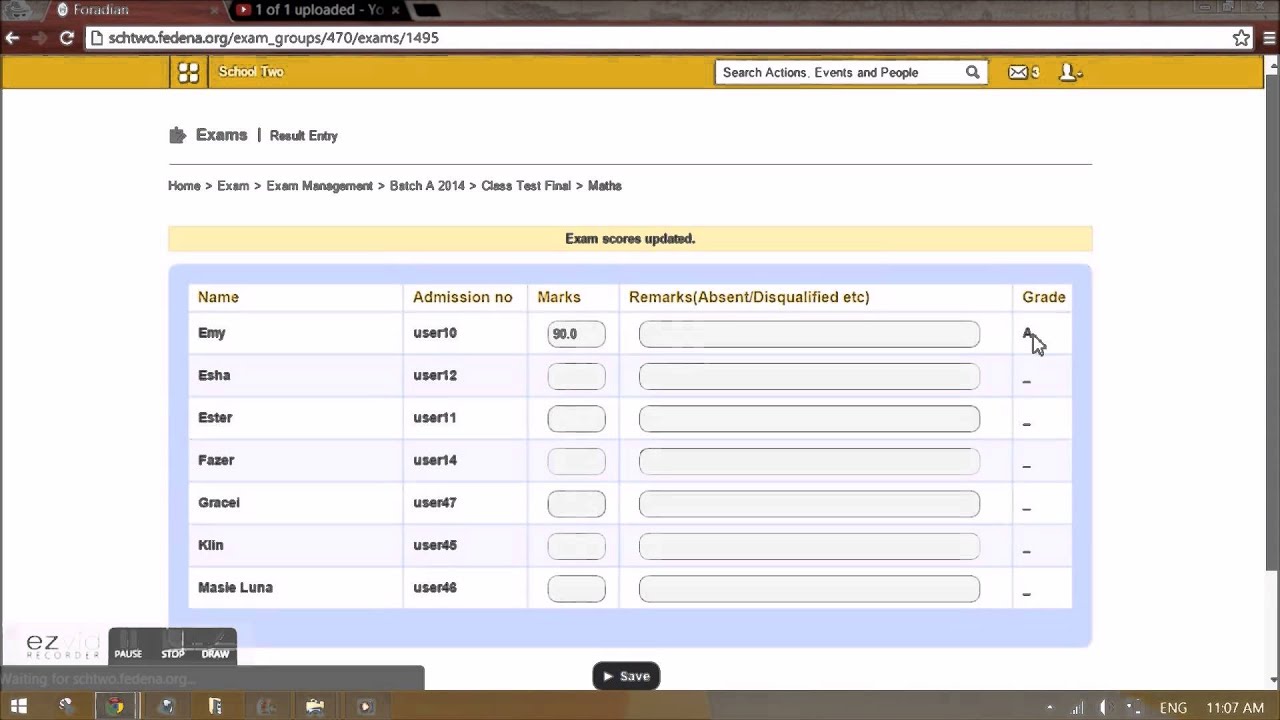1280x720 pixels.
Task: Click the Grade column header
Action: pyautogui.click(x=1044, y=297)
